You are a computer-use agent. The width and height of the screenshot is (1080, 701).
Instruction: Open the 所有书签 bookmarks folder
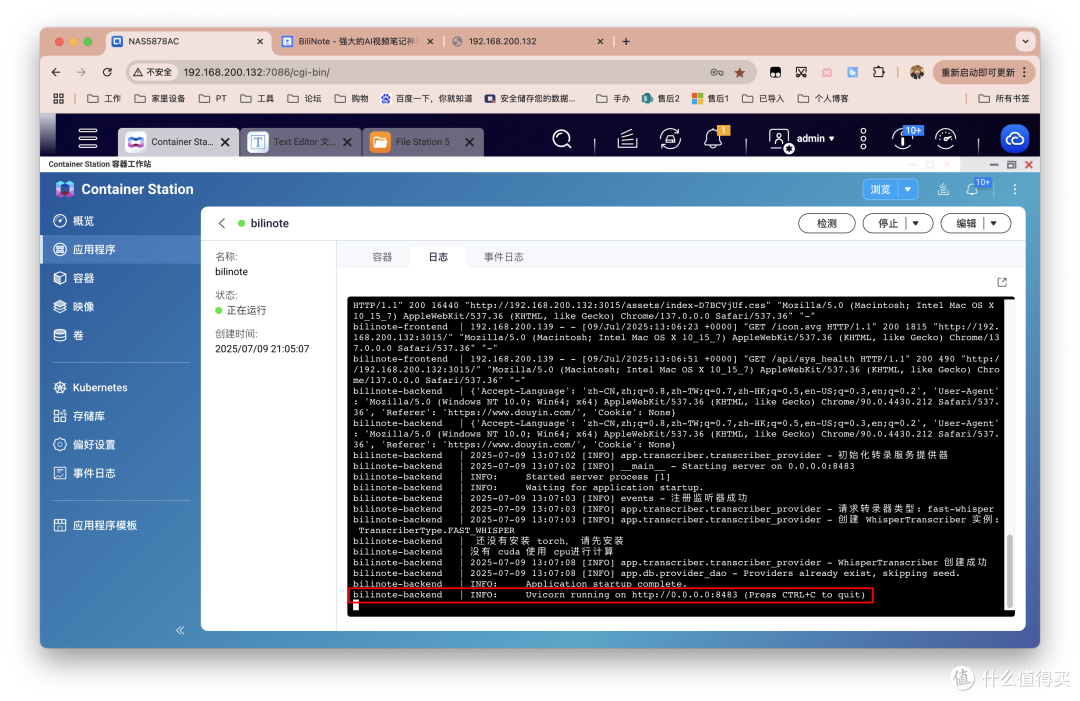1004,98
